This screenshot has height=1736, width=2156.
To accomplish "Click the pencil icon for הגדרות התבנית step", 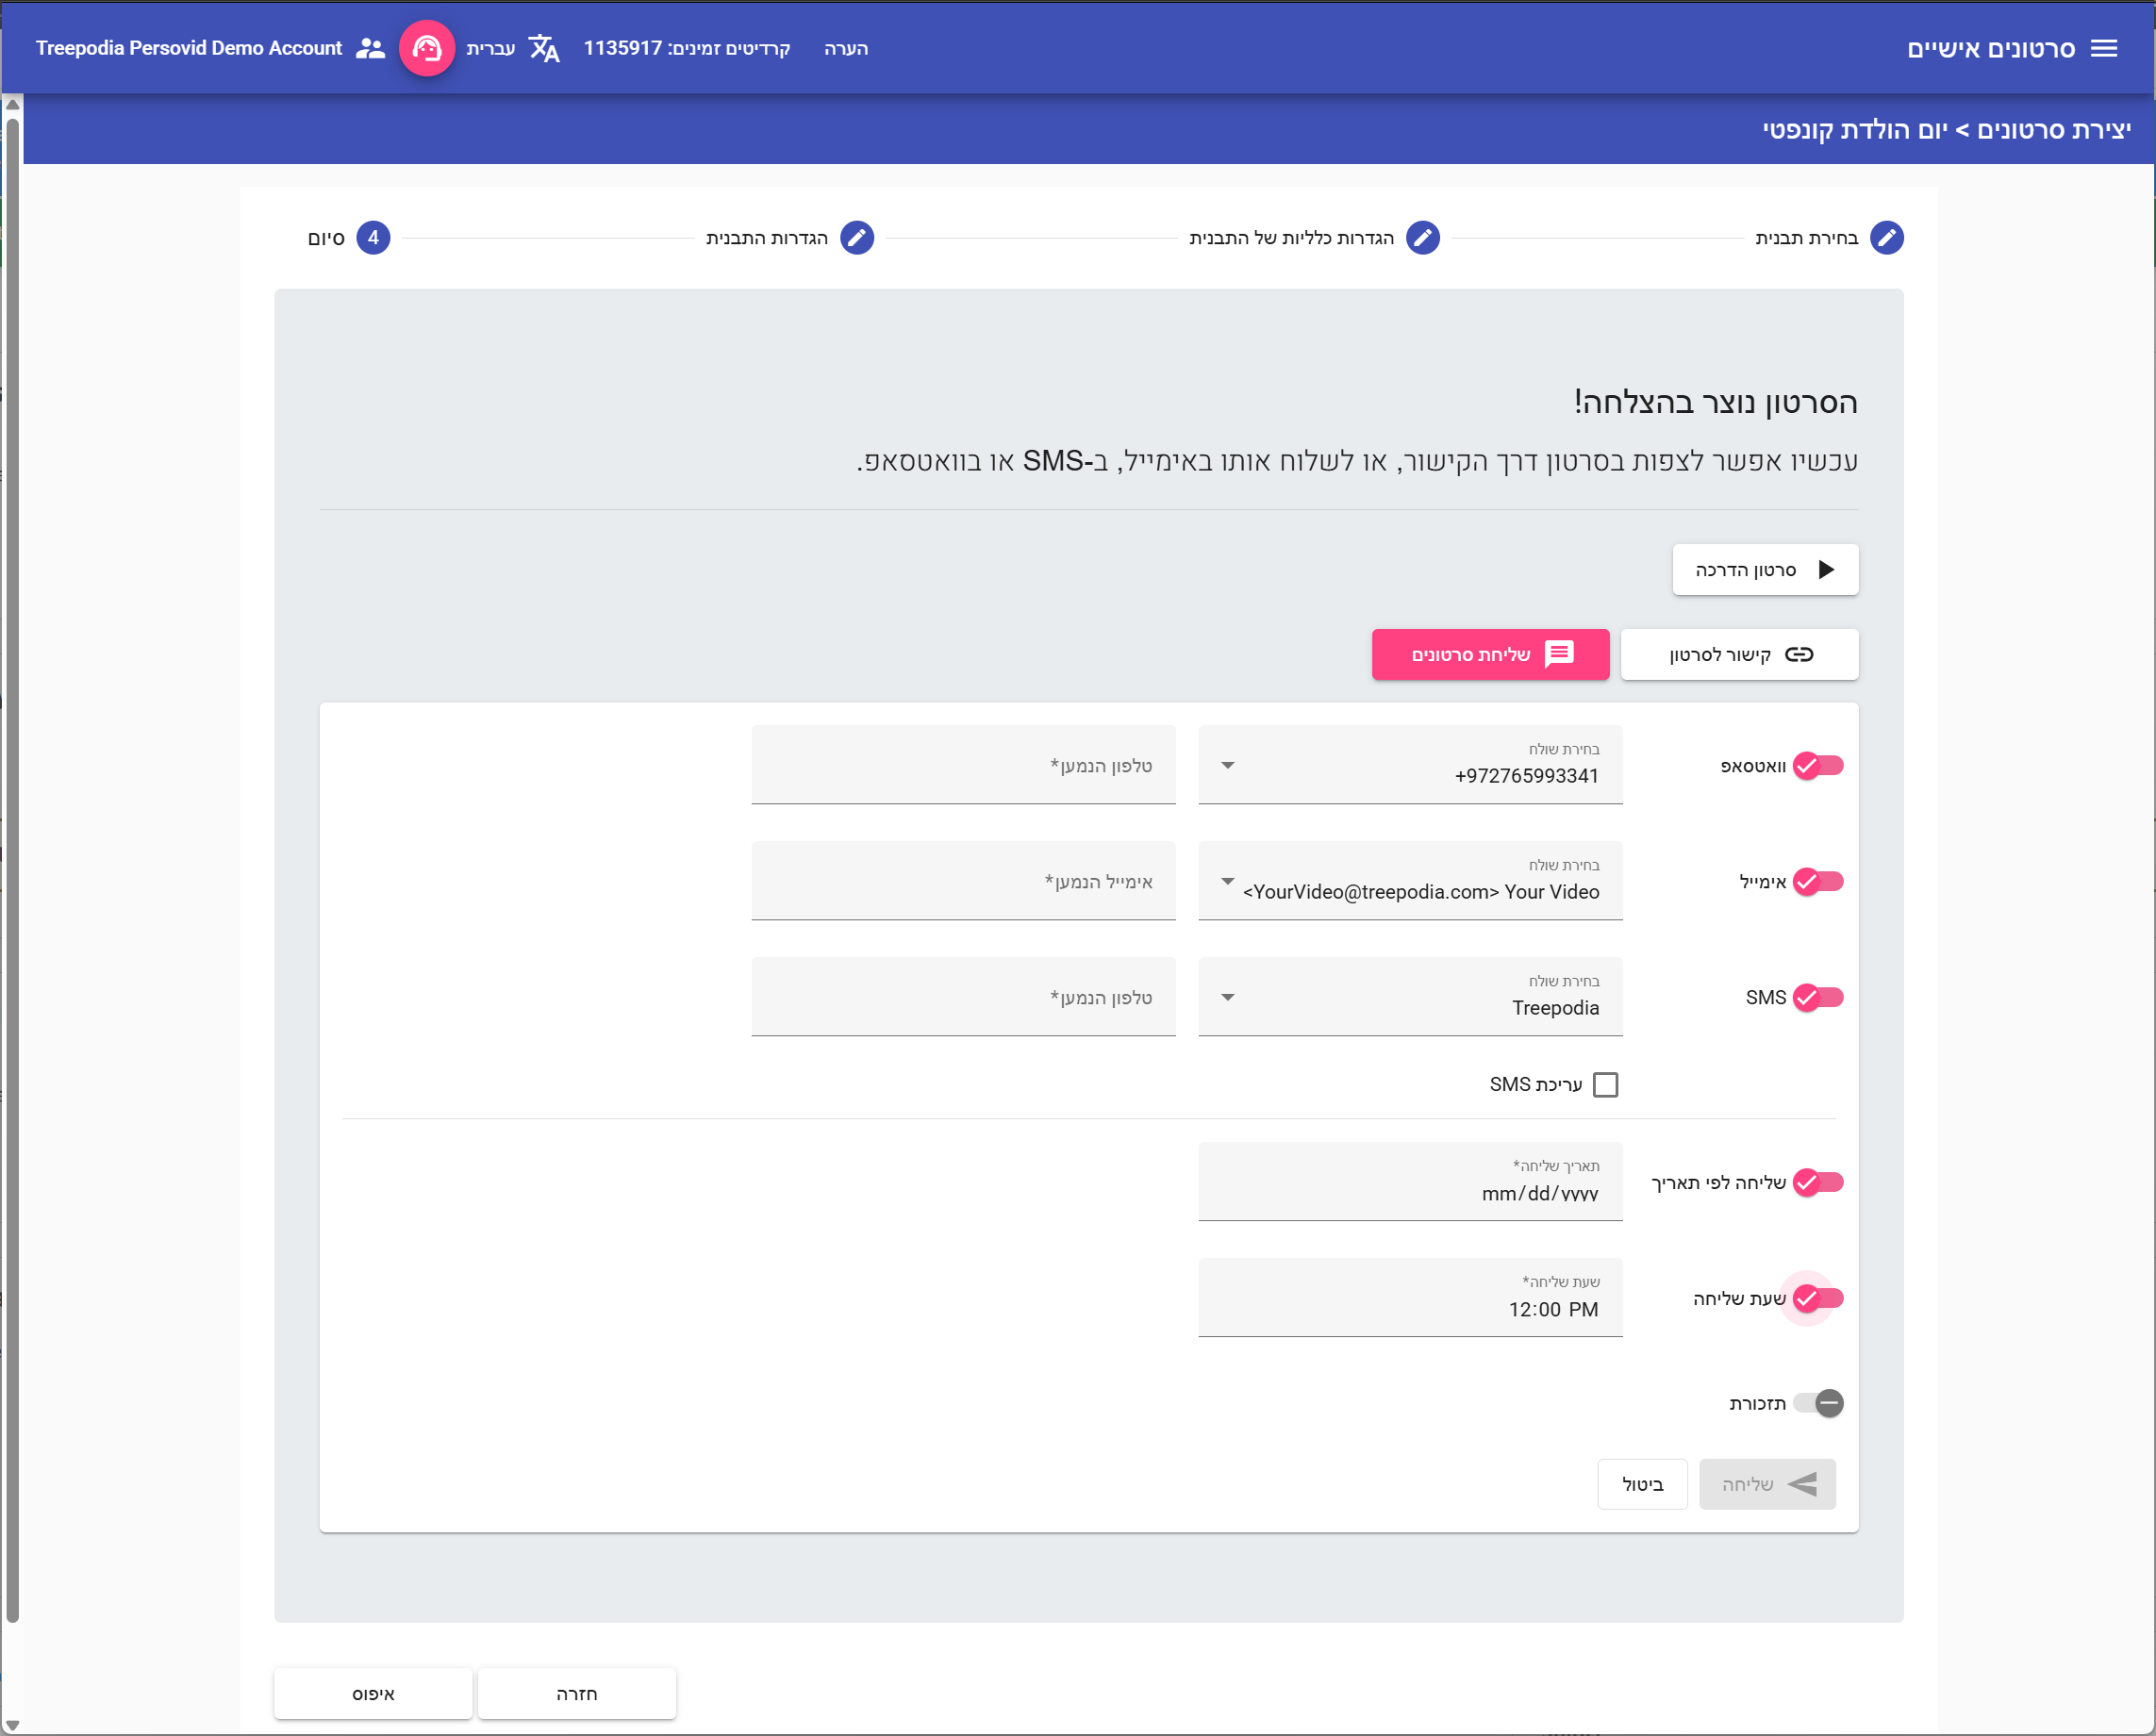I will (857, 238).
